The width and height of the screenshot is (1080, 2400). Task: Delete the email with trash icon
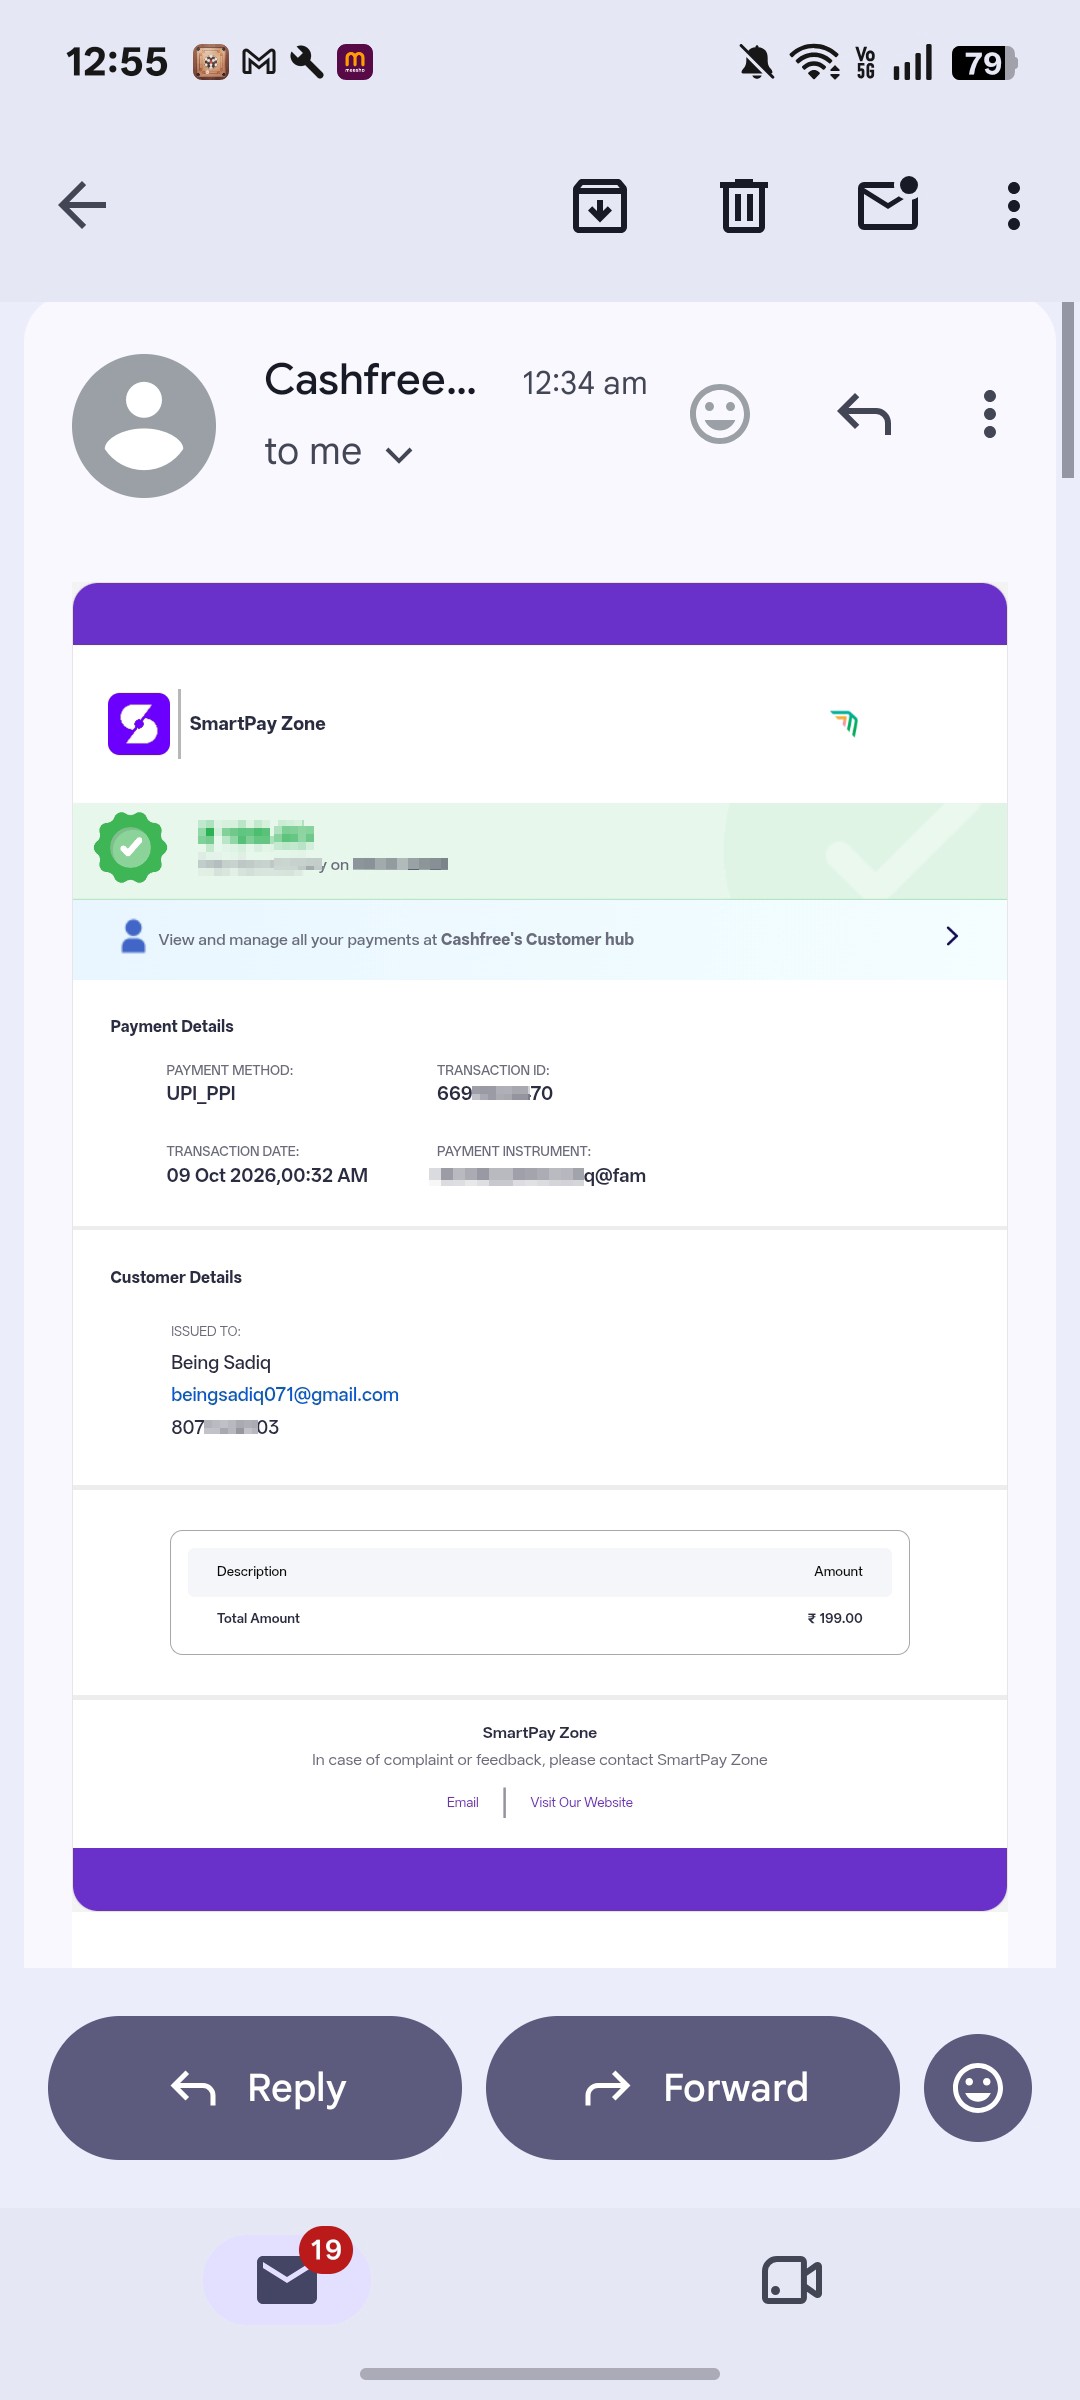tap(744, 206)
